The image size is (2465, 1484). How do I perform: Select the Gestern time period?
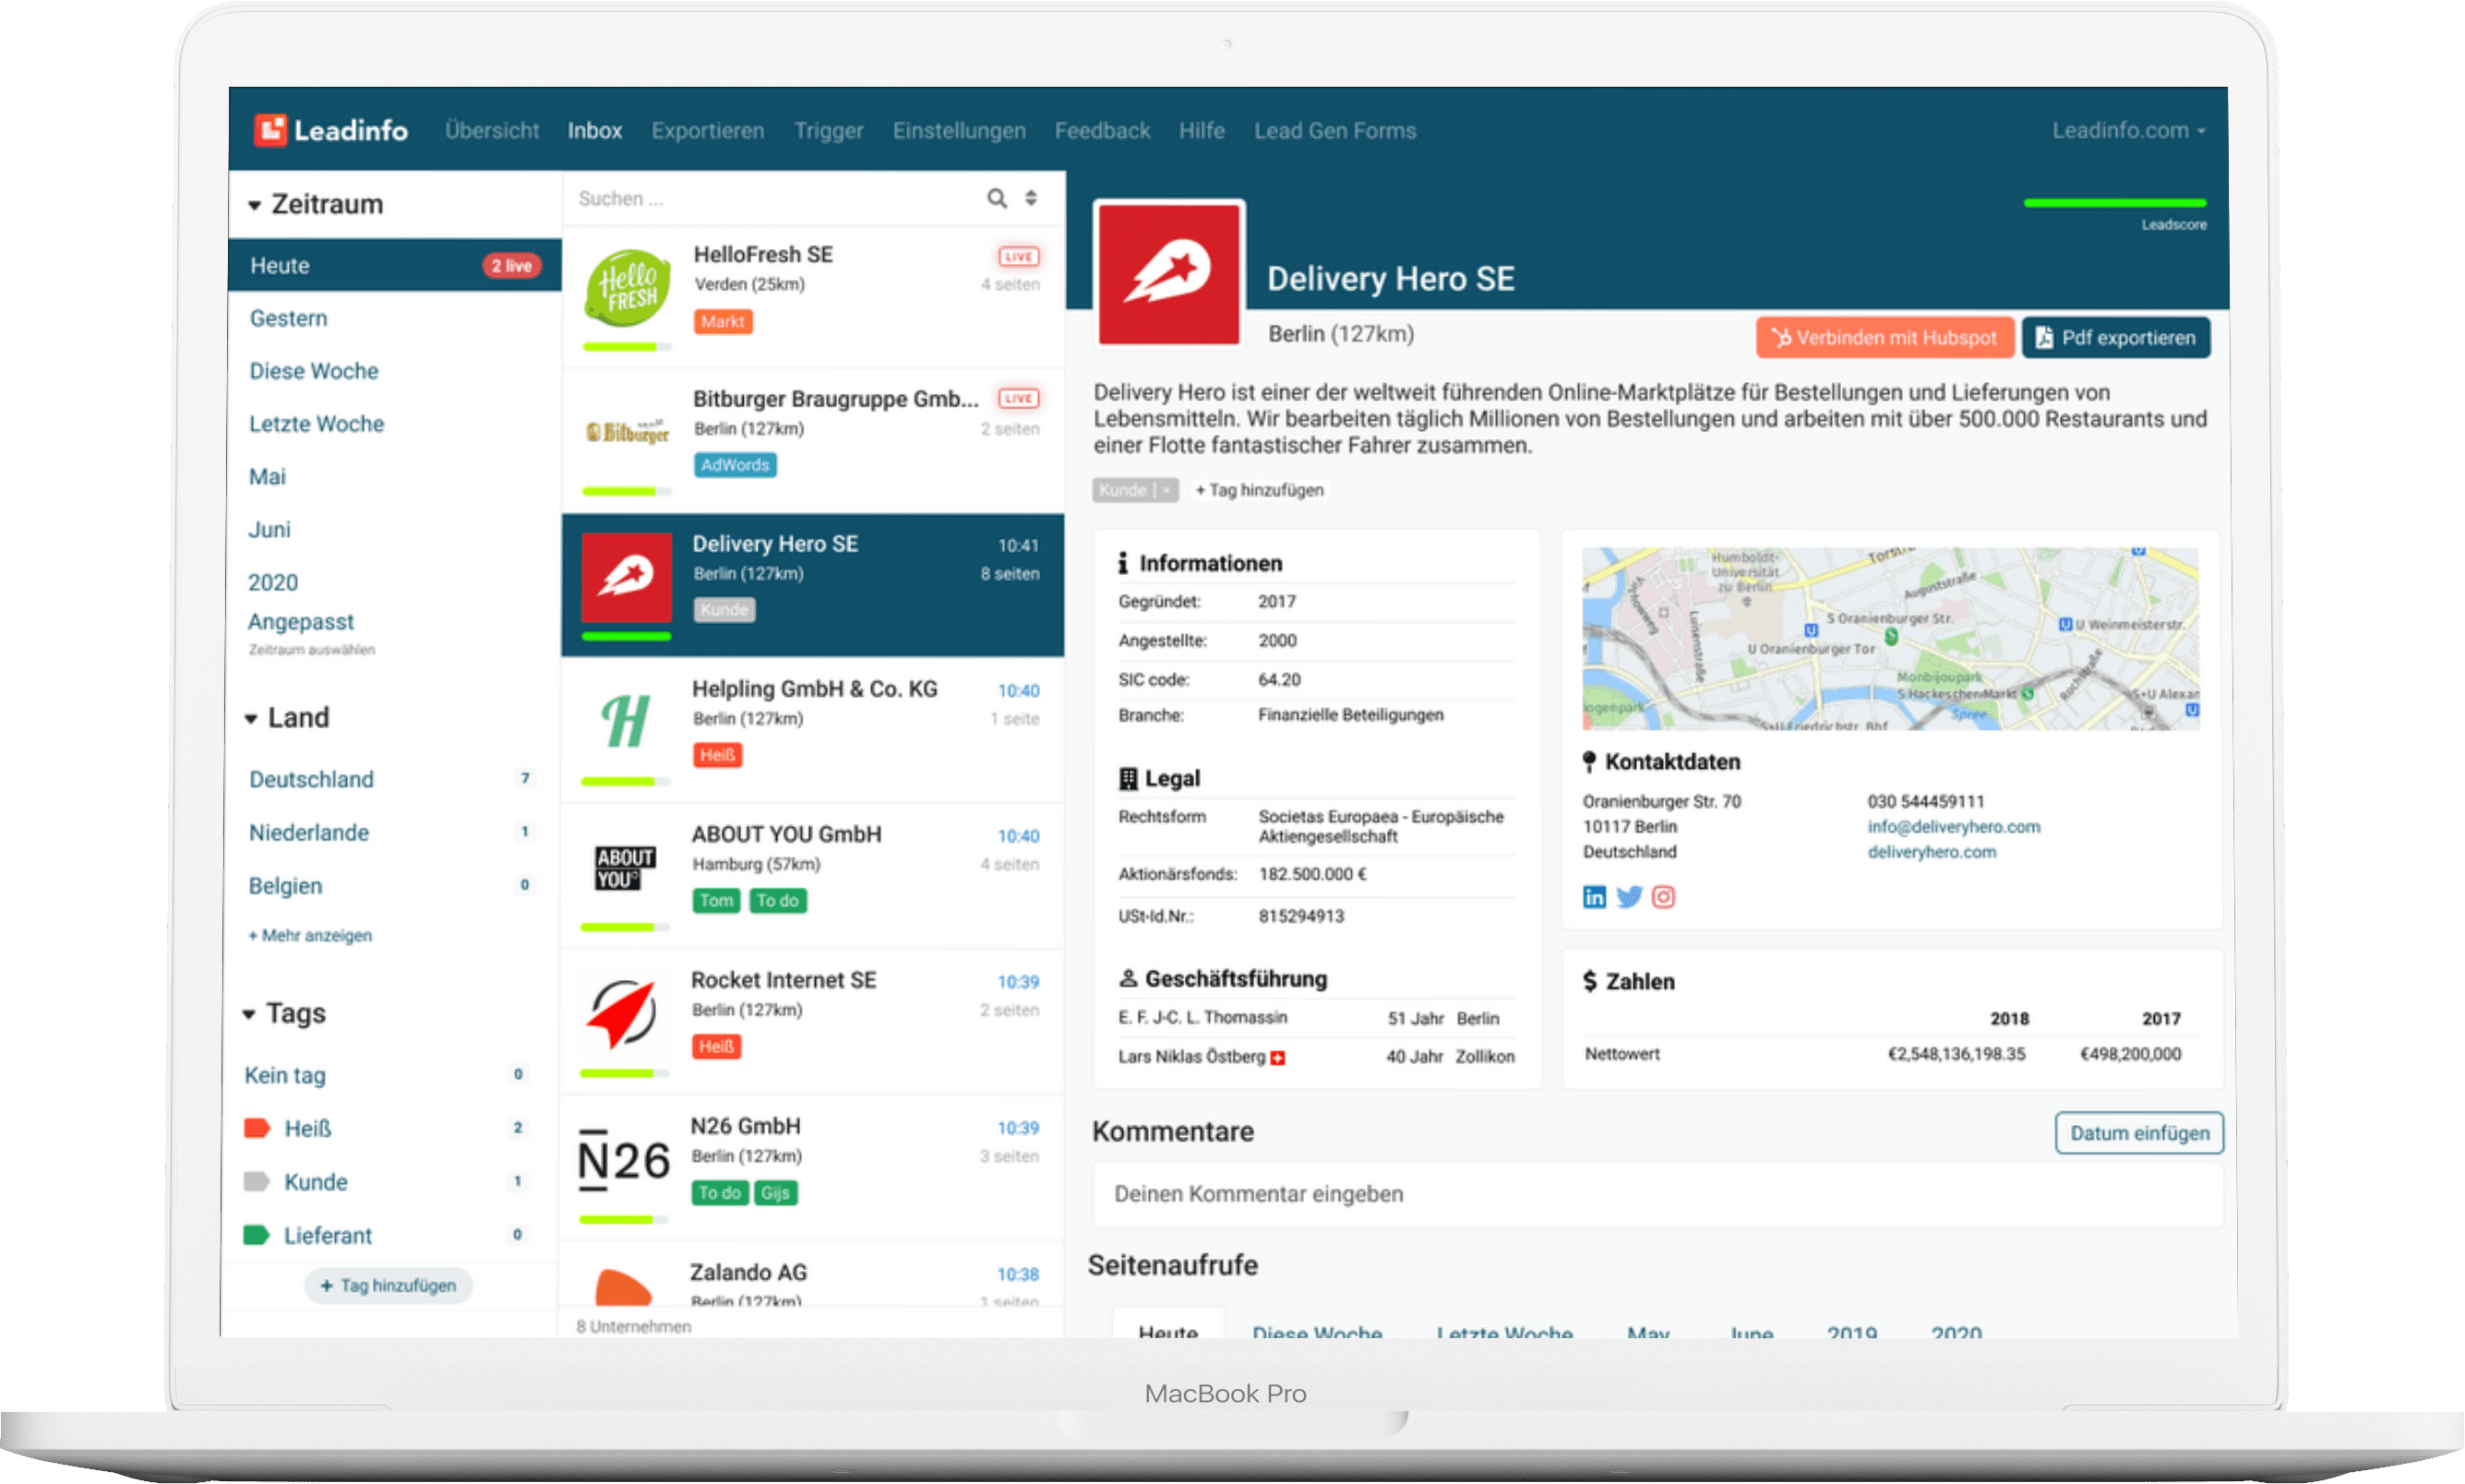289,318
